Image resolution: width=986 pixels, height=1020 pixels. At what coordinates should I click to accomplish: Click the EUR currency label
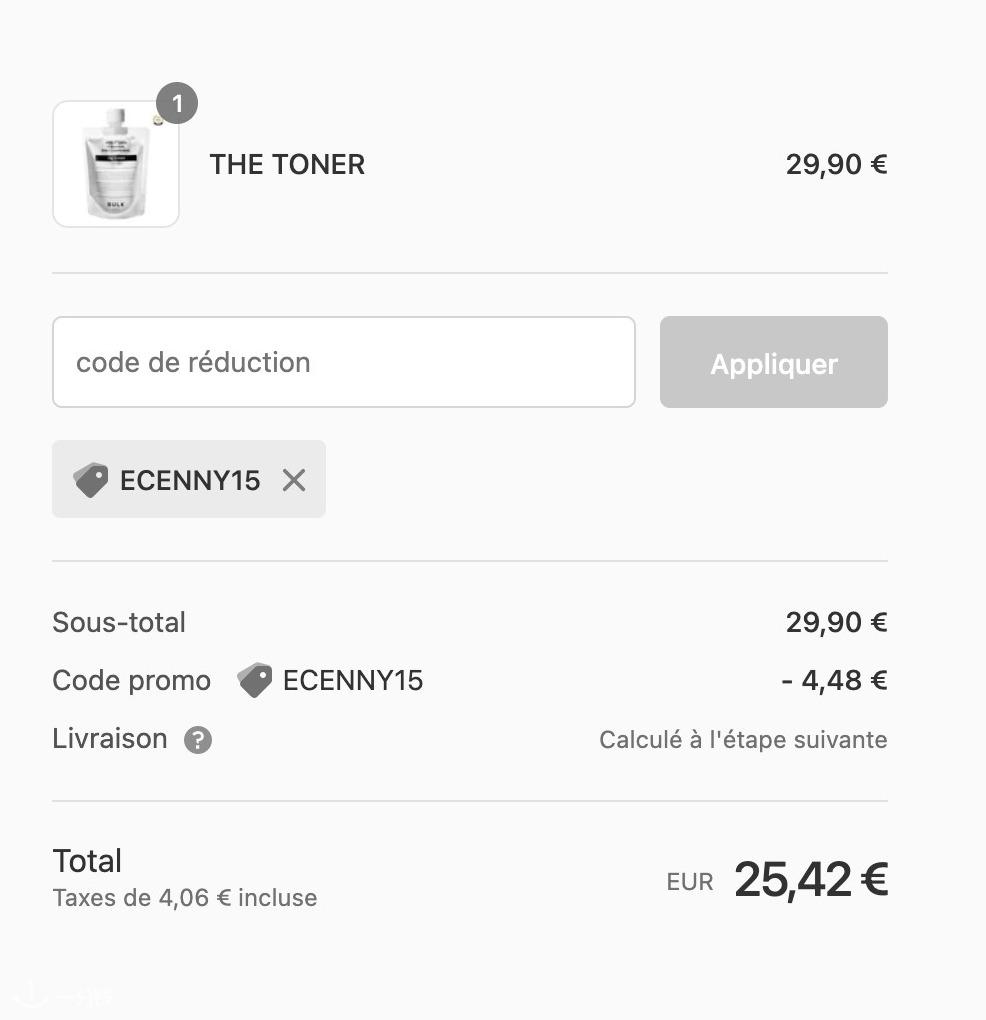[690, 882]
